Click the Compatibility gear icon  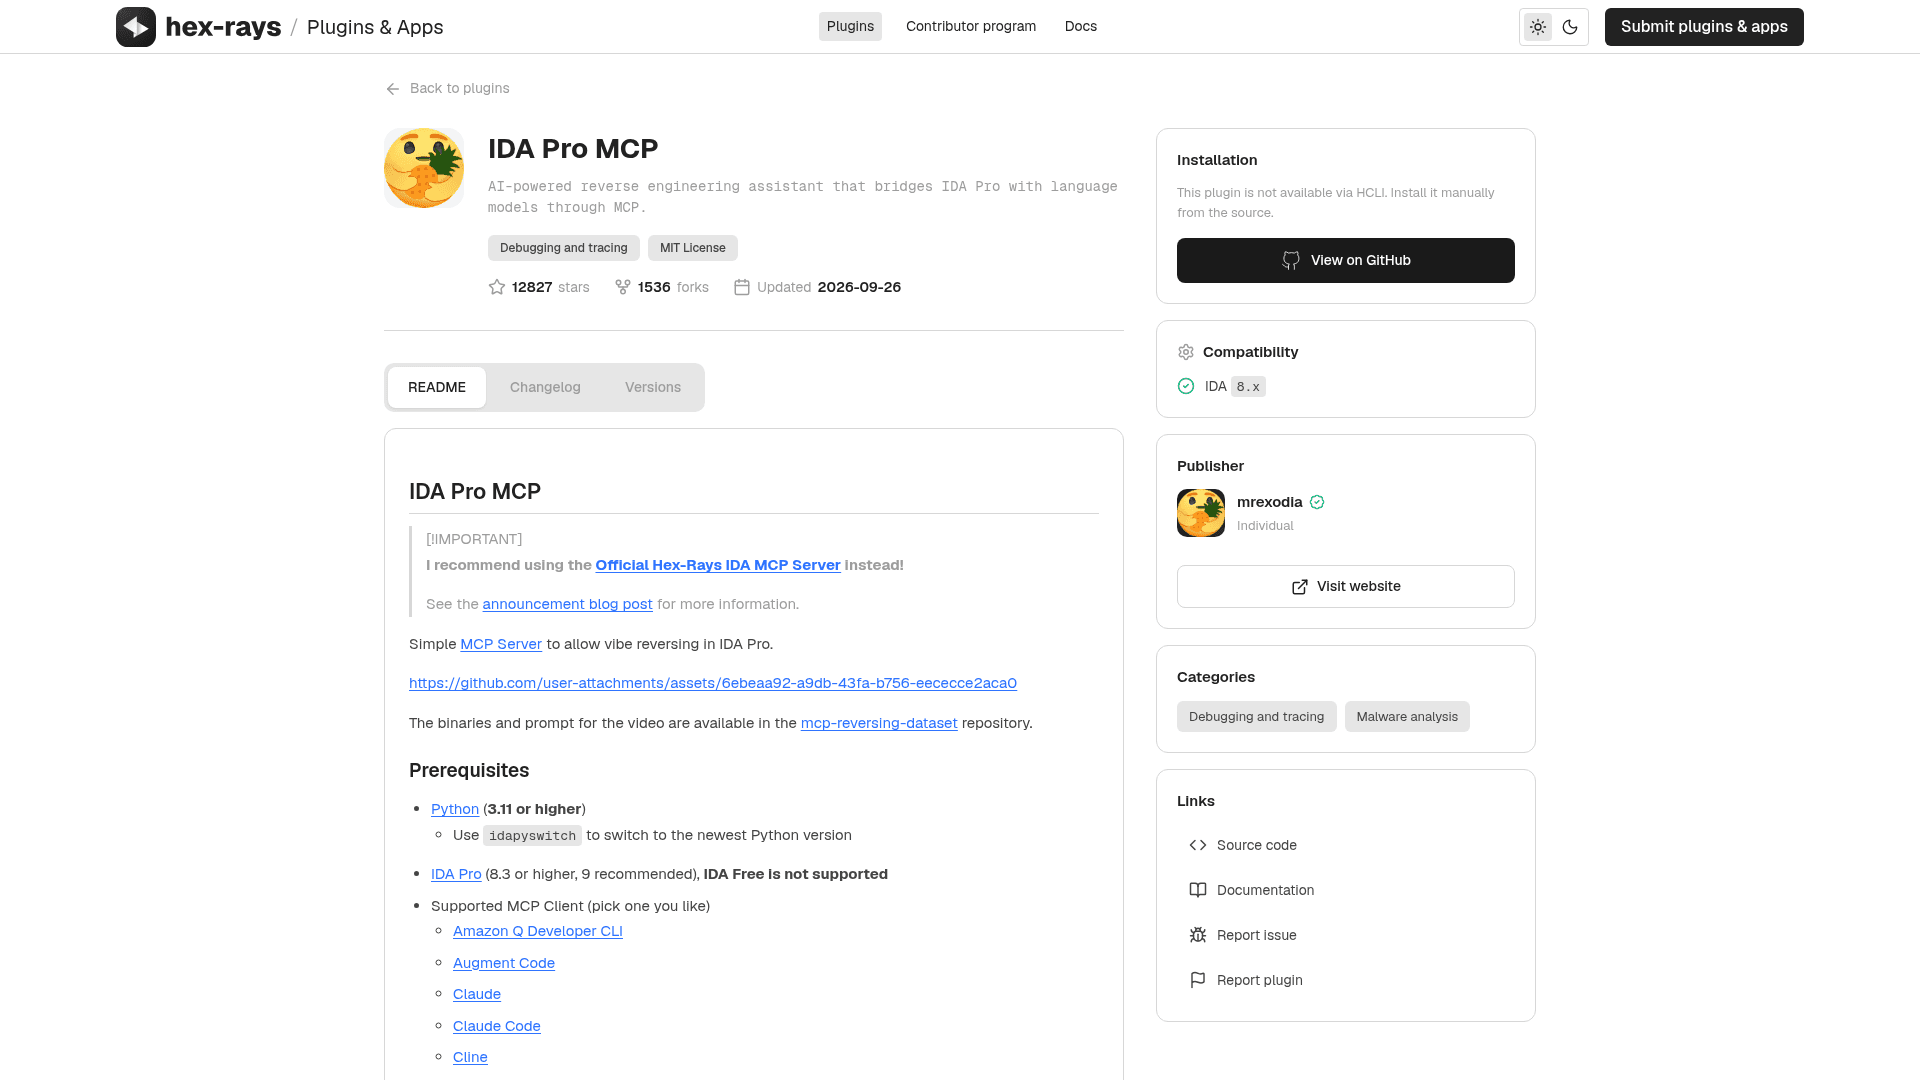click(1186, 352)
